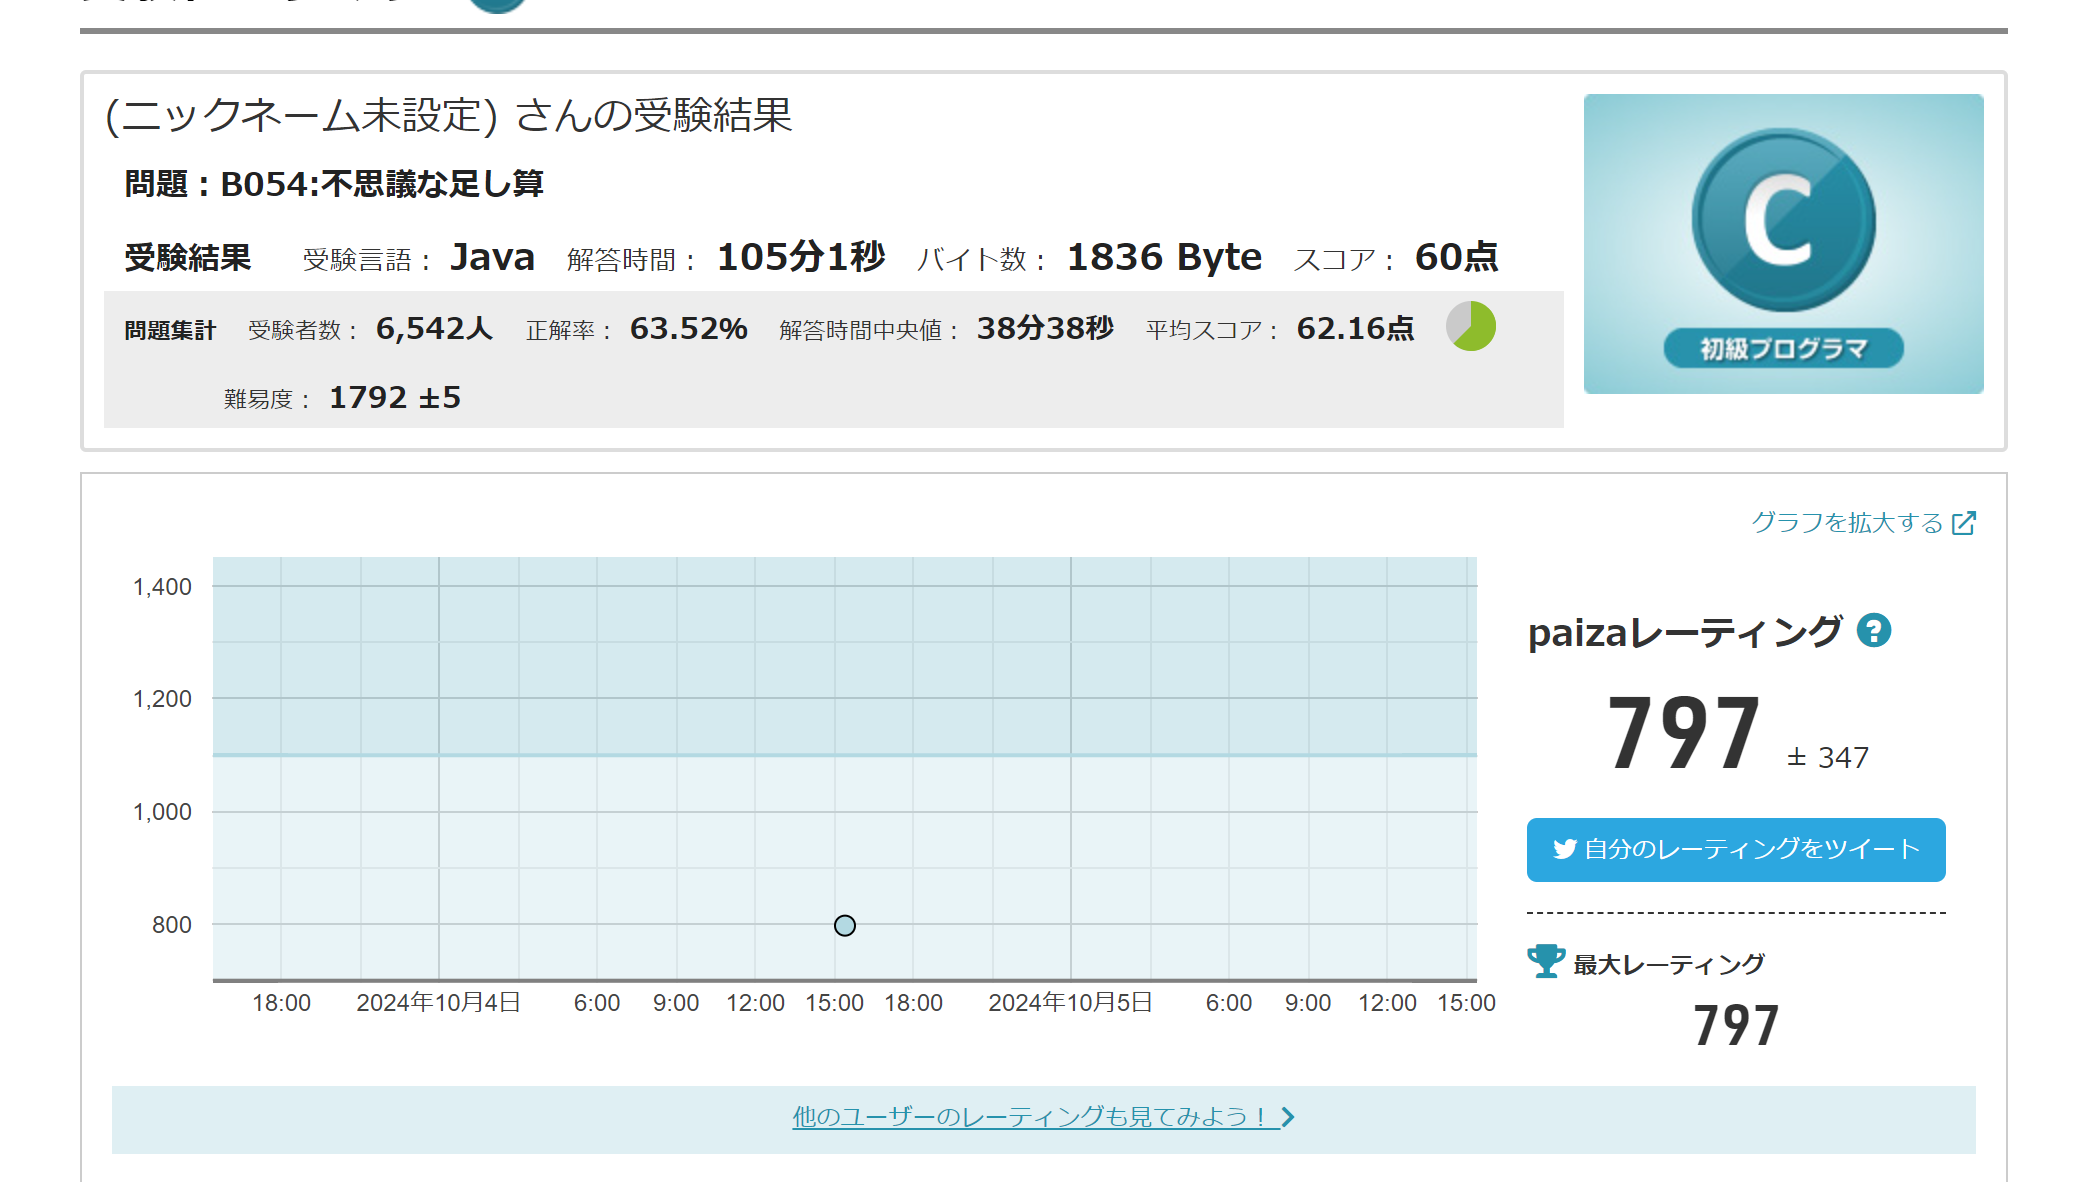
Task: Click the rating data point on the chart
Action: coord(845,926)
